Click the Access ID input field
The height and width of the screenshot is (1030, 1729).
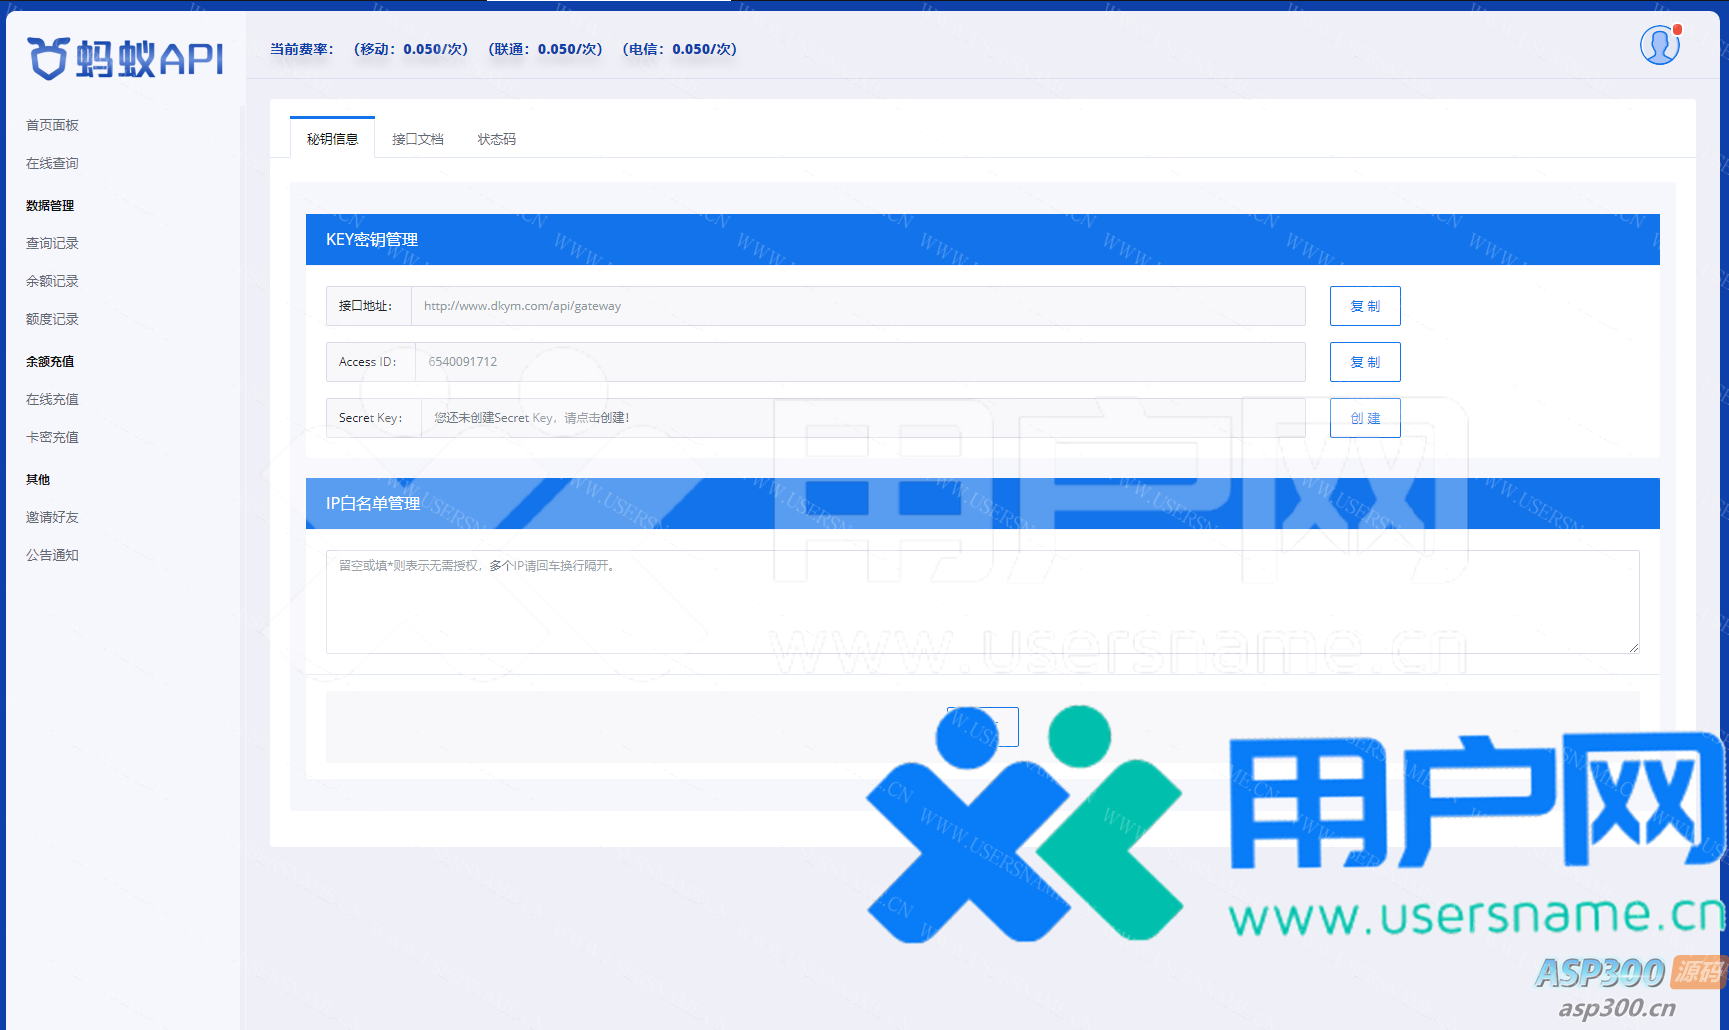(860, 362)
